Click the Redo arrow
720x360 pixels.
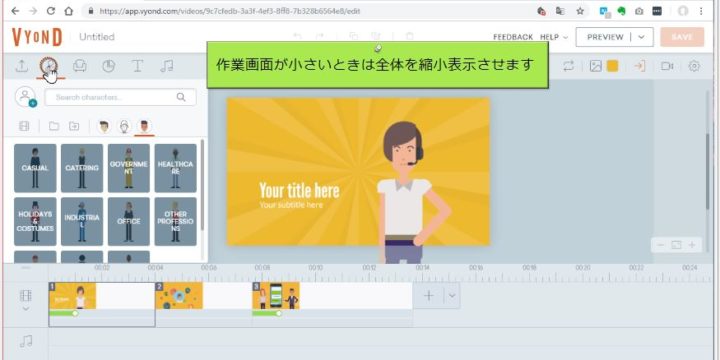pos(319,36)
